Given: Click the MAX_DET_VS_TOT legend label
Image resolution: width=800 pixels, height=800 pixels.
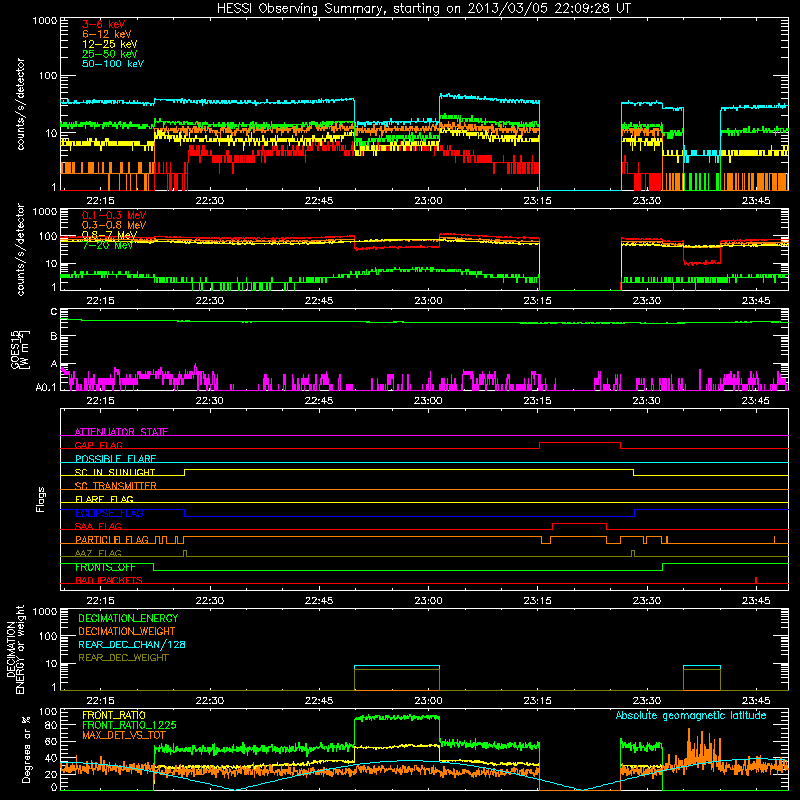Looking at the screenshot, I should [124, 735].
